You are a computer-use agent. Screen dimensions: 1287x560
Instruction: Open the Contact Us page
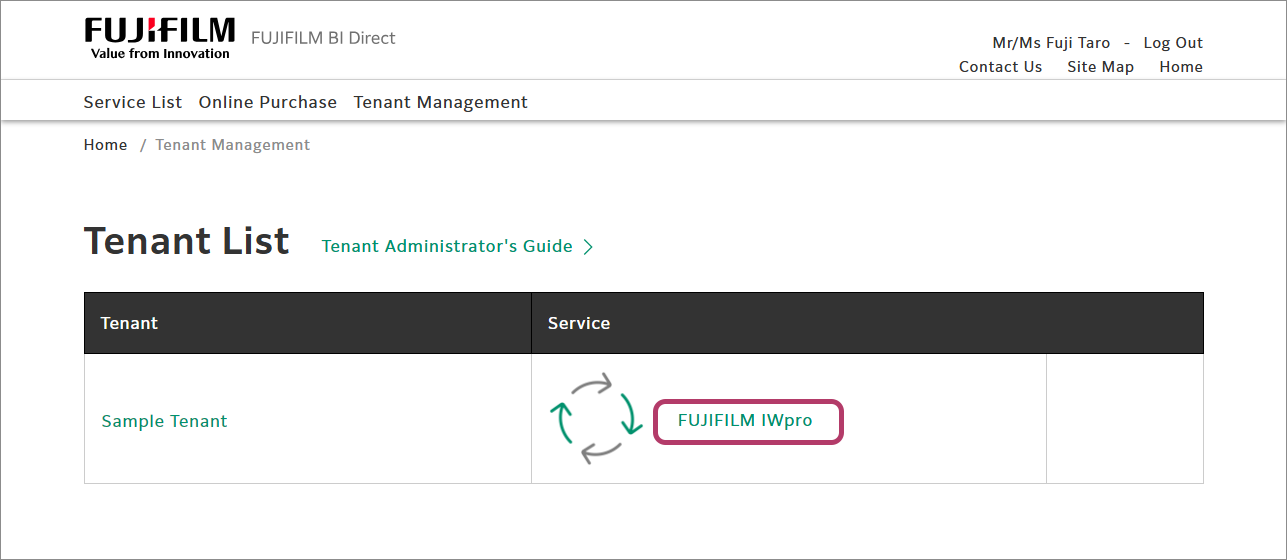click(x=1000, y=67)
